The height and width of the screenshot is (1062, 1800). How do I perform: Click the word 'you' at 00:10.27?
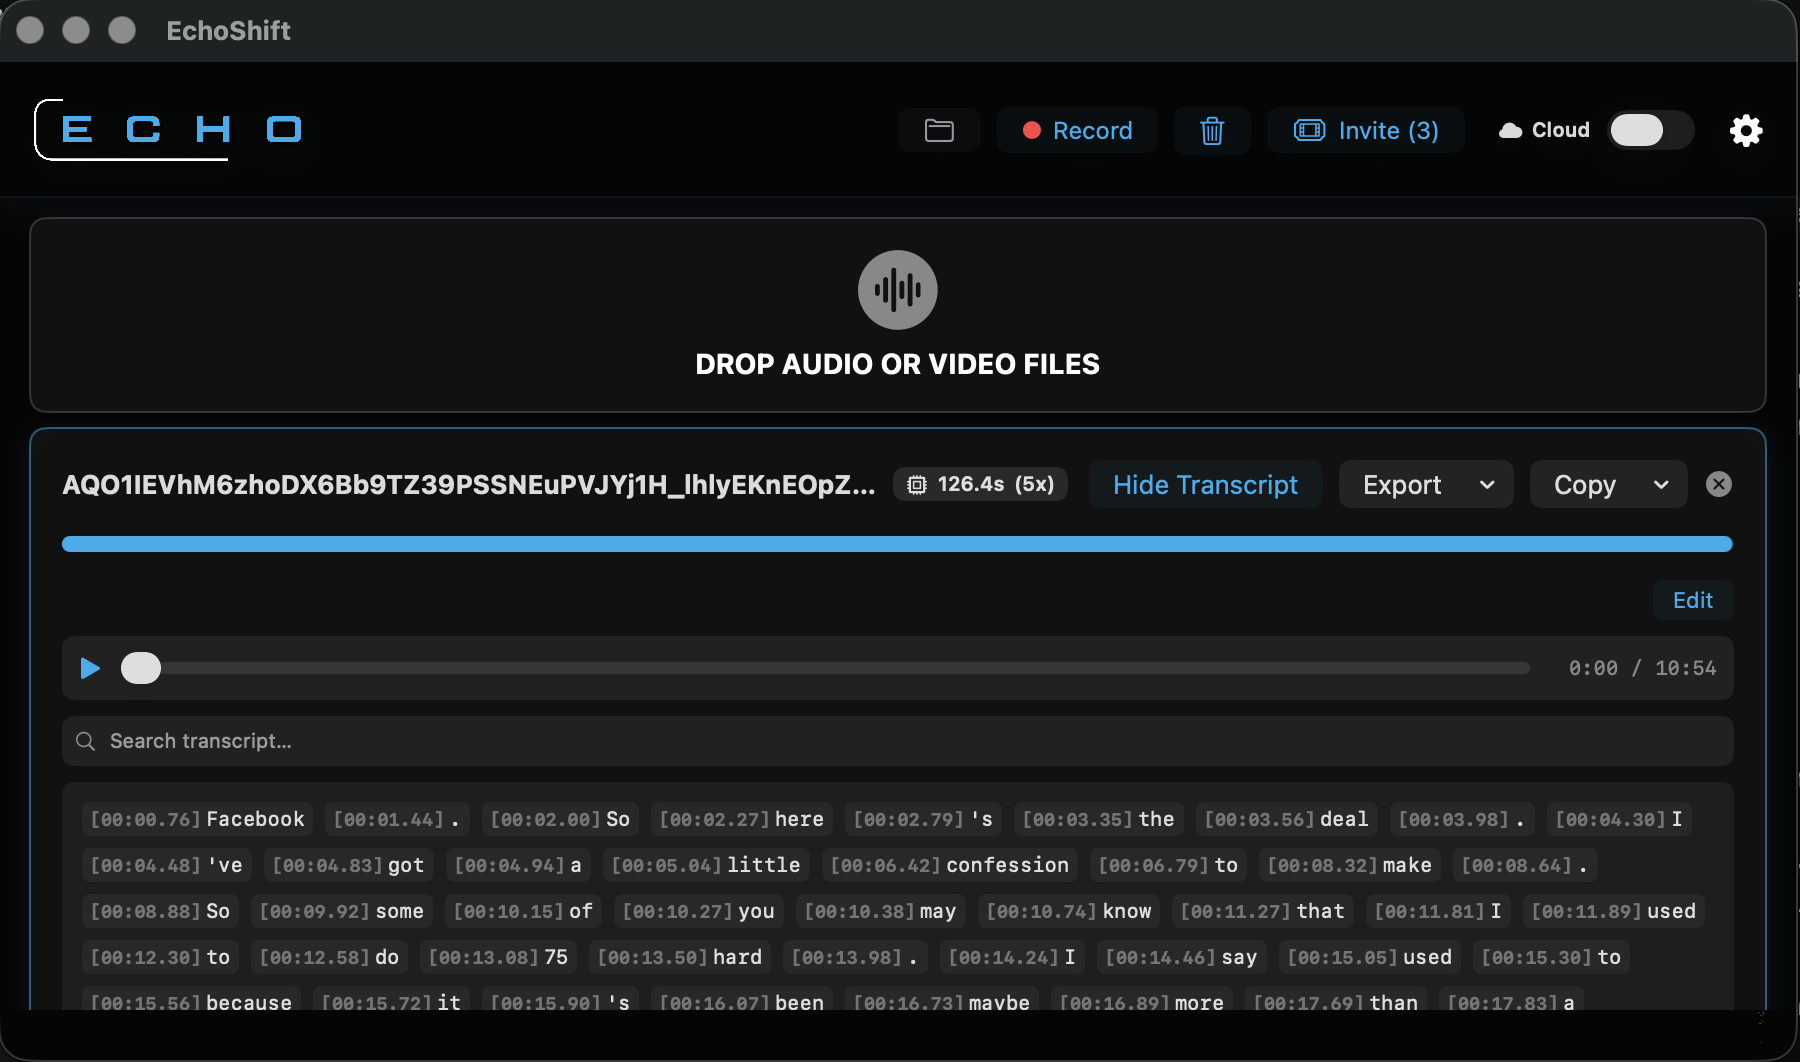click(699, 911)
